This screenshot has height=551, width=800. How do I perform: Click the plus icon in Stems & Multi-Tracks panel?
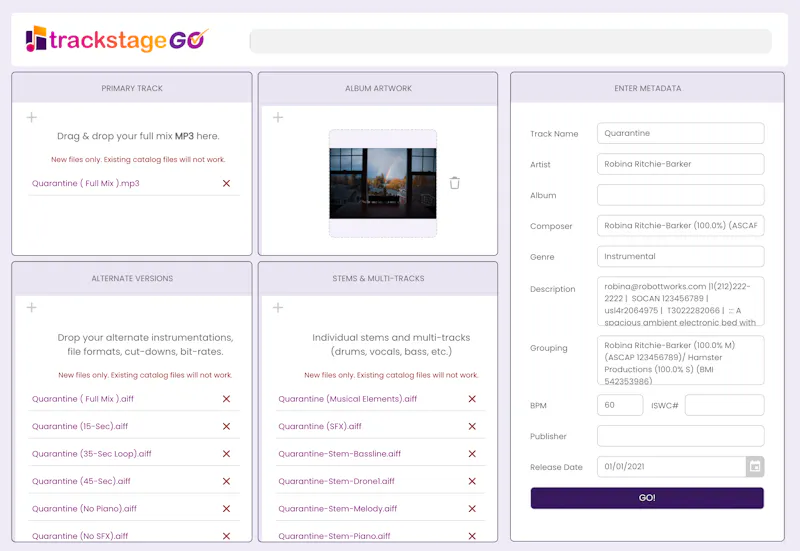pyautogui.click(x=278, y=307)
